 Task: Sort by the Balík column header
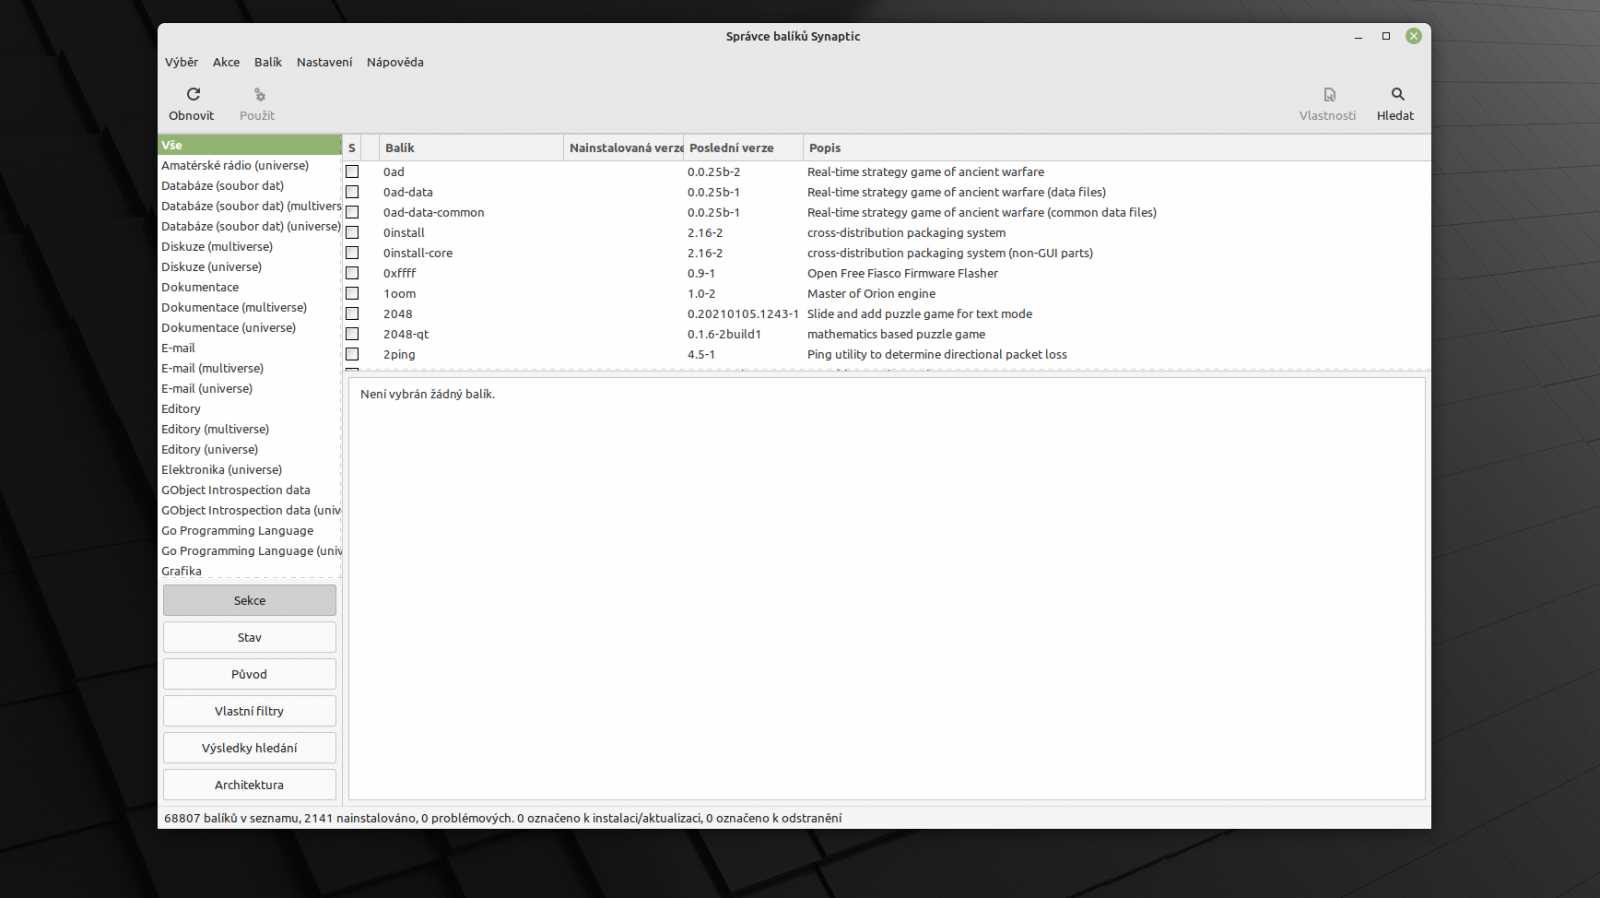pos(471,148)
